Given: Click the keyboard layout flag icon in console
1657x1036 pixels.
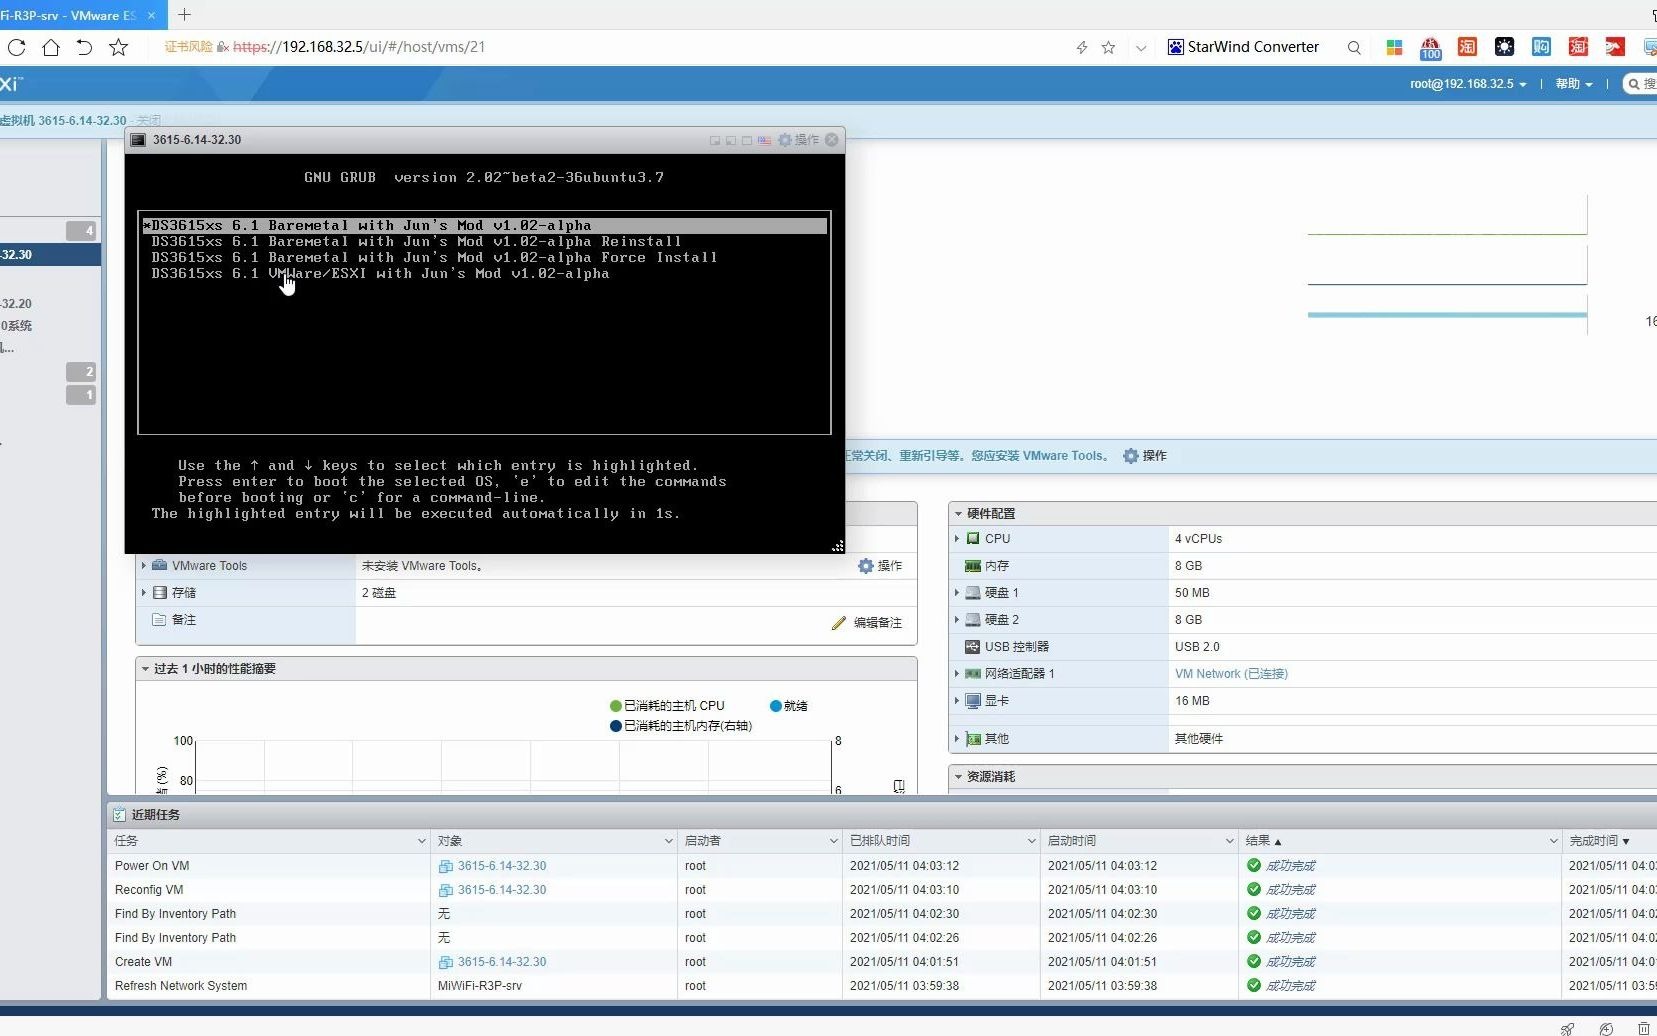Looking at the screenshot, I should pos(764,140).
